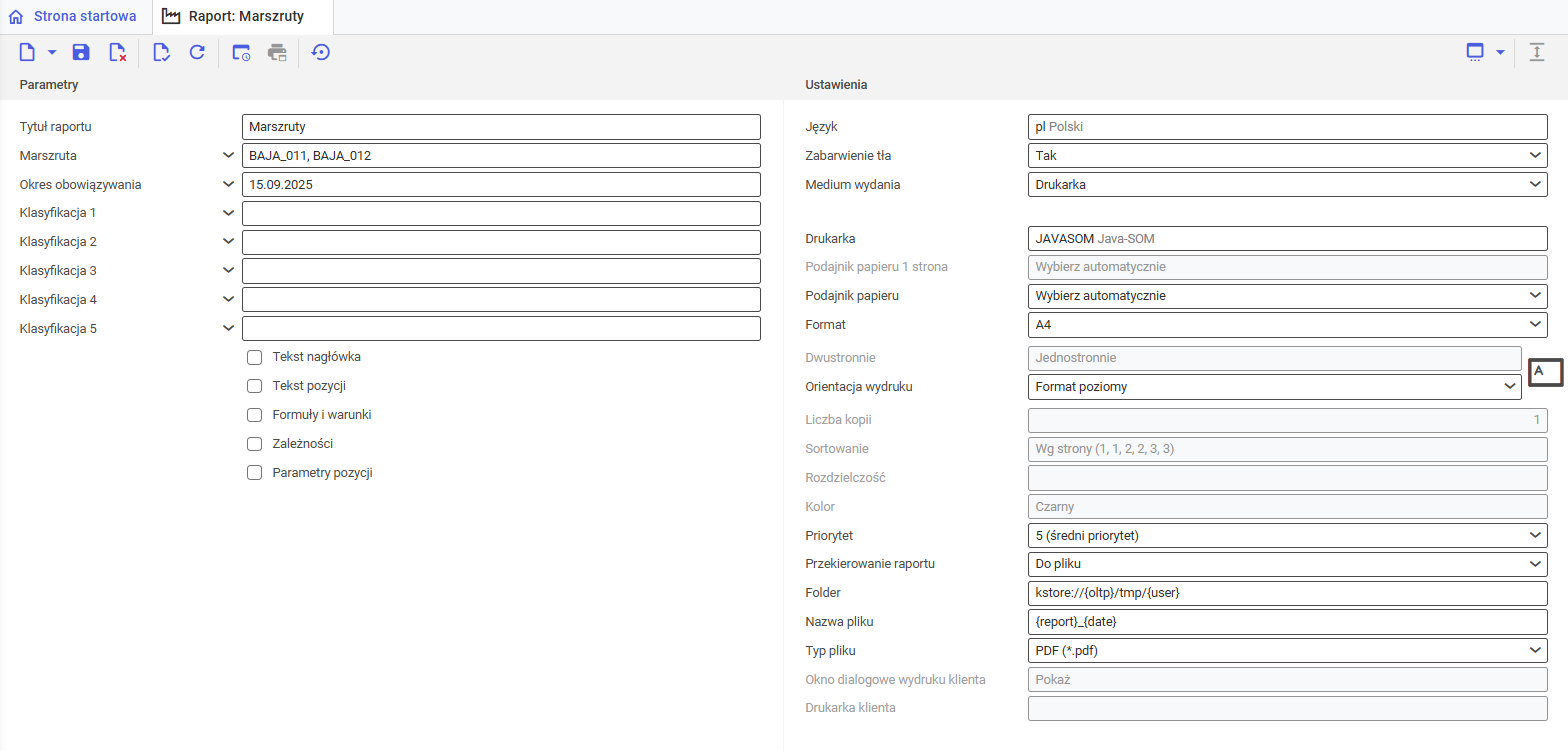Click the Tytuł raportu input field
1568x751 pixels.
click(500, 127)
